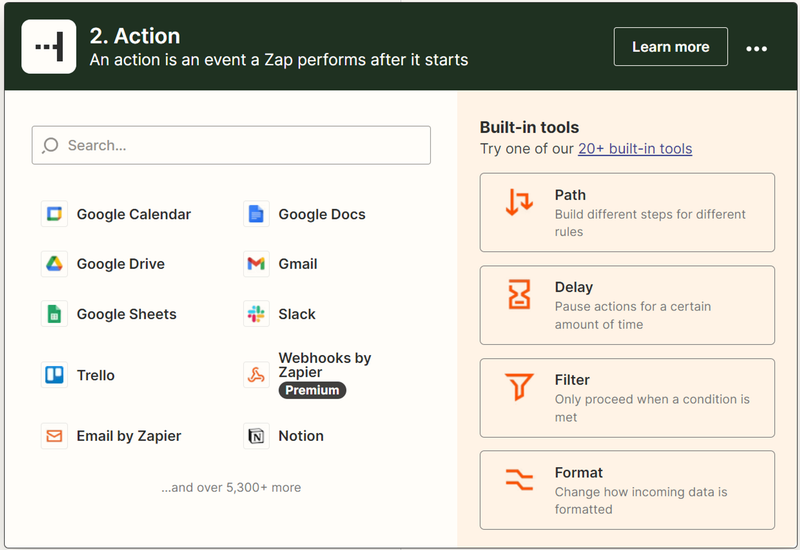
Task: Click the Google Calendar app icon
Action: click(x=54, y=214)
